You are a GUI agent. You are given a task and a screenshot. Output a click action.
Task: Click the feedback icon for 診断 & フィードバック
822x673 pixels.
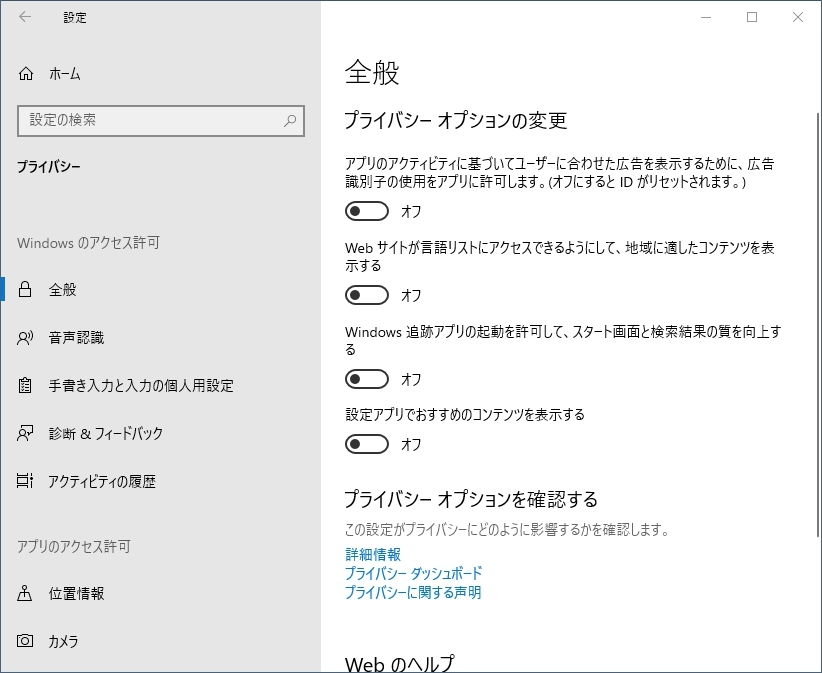(25, 433)
